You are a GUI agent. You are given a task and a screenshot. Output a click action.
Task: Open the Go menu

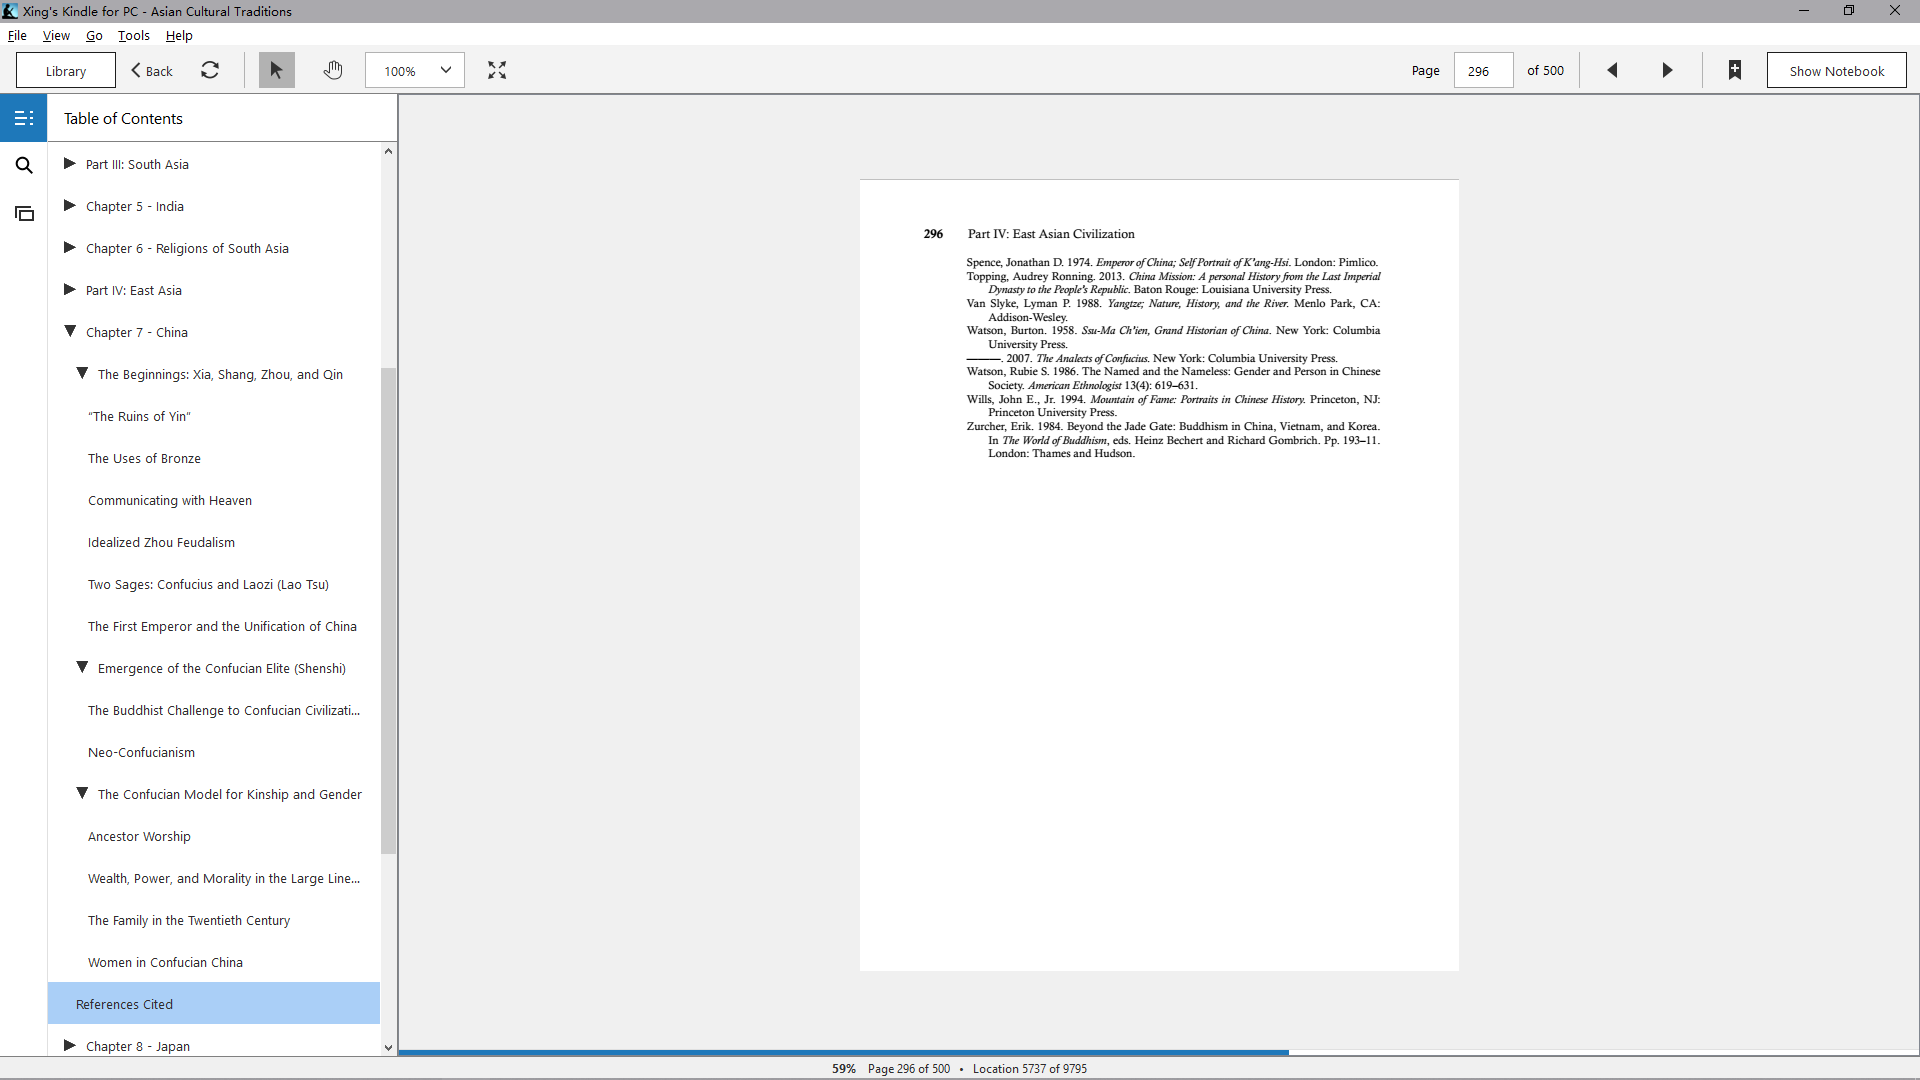click(x=94, y=35)
